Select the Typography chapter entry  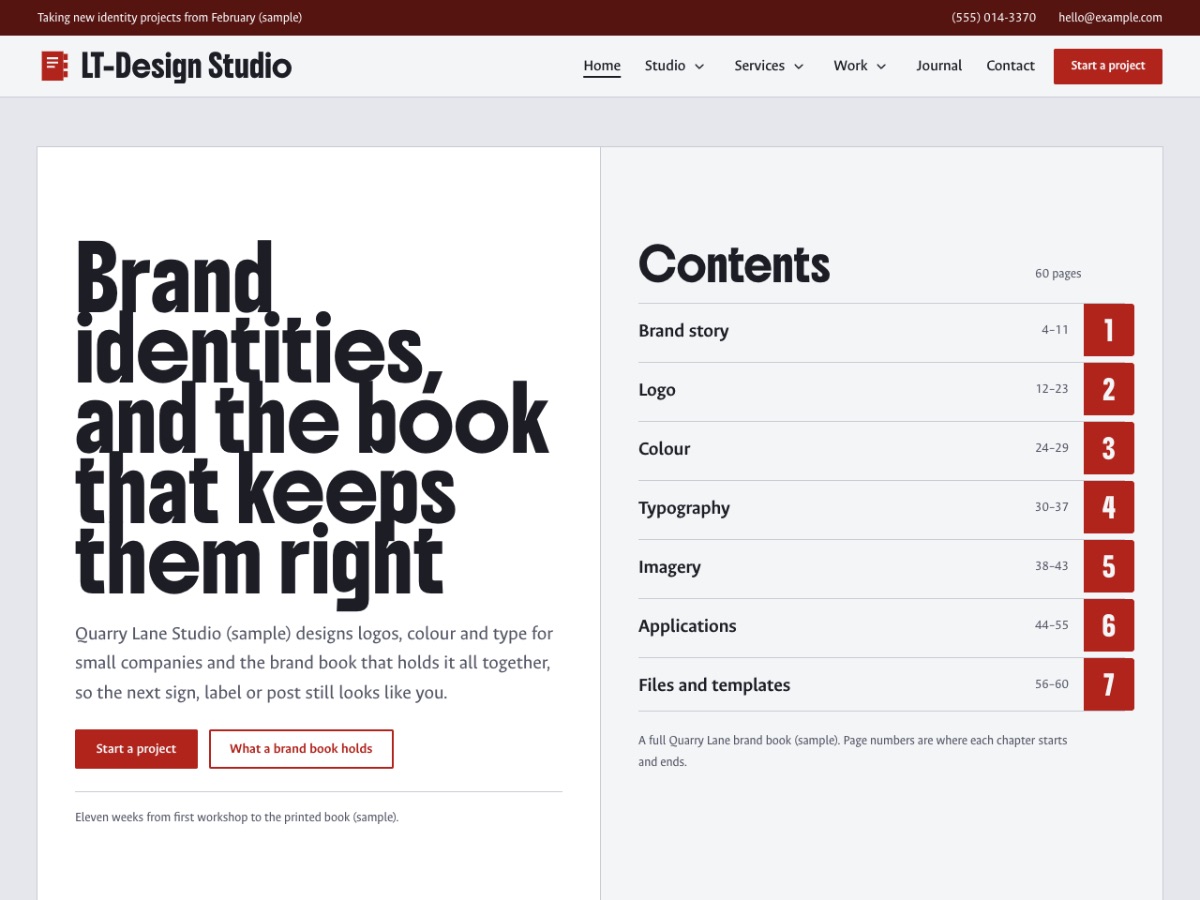click(x=860, y=507)
